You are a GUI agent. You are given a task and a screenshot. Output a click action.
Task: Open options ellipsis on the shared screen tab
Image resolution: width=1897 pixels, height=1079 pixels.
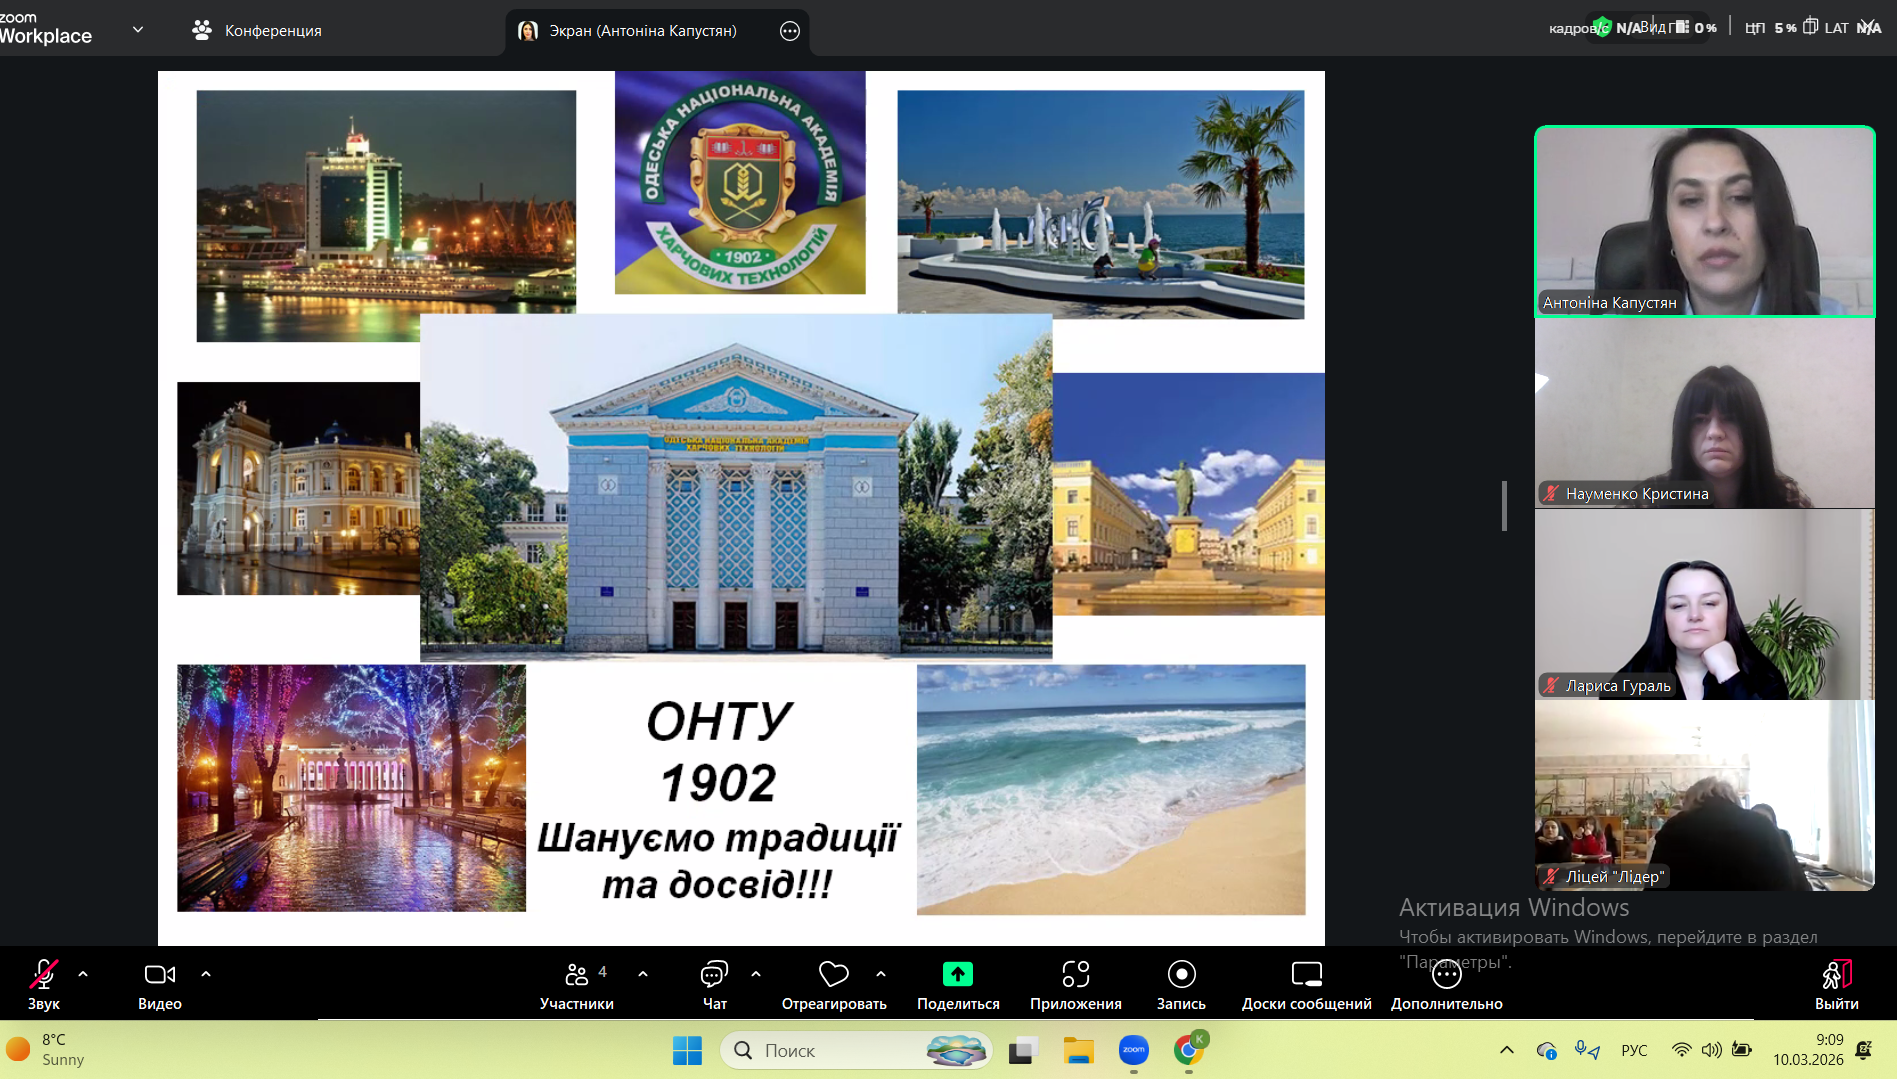pyautogui.click(x=790, y=31)
